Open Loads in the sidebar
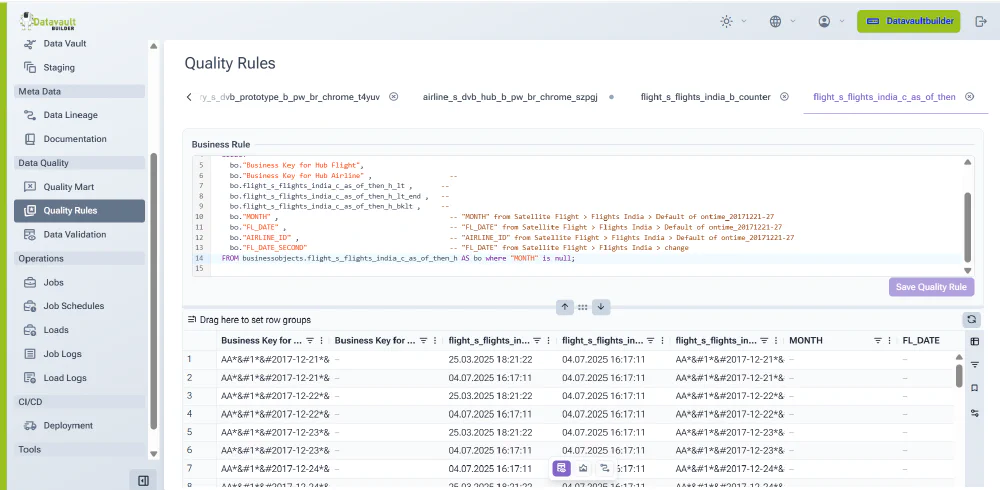 (79, 330)
